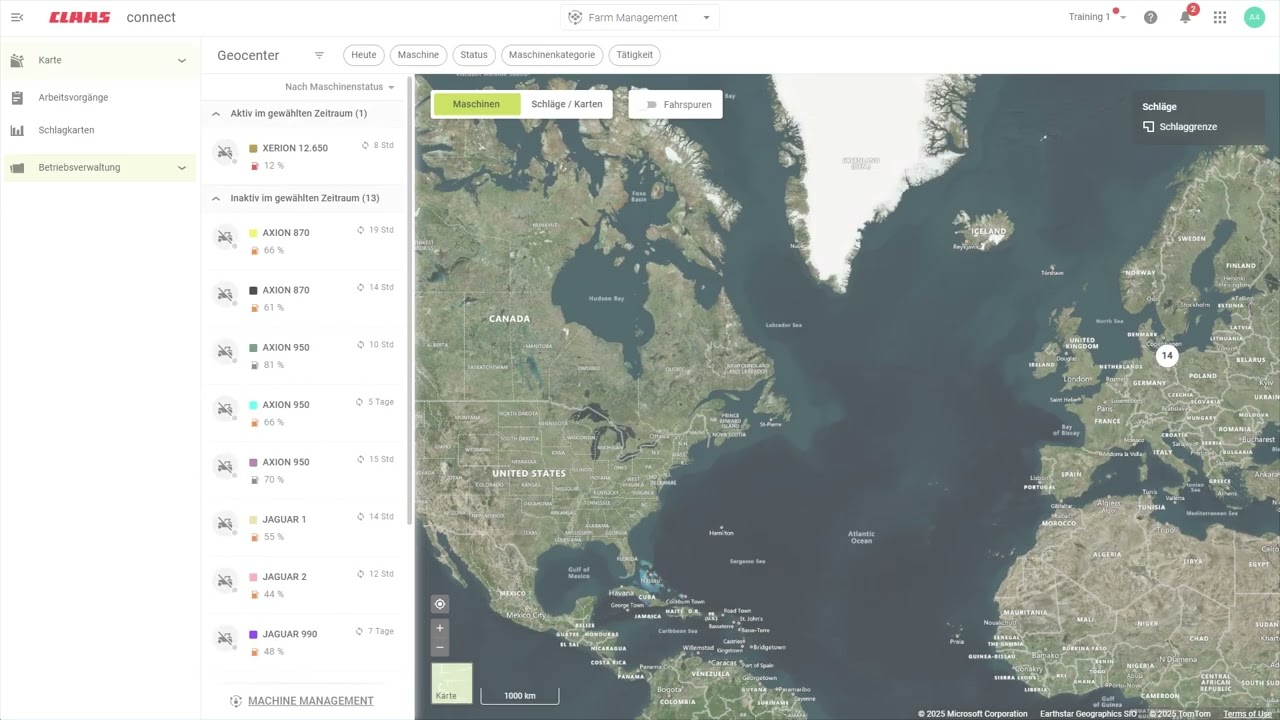
Task: Select the AXION 950 row with 81 %
Action: pos(305,356)
